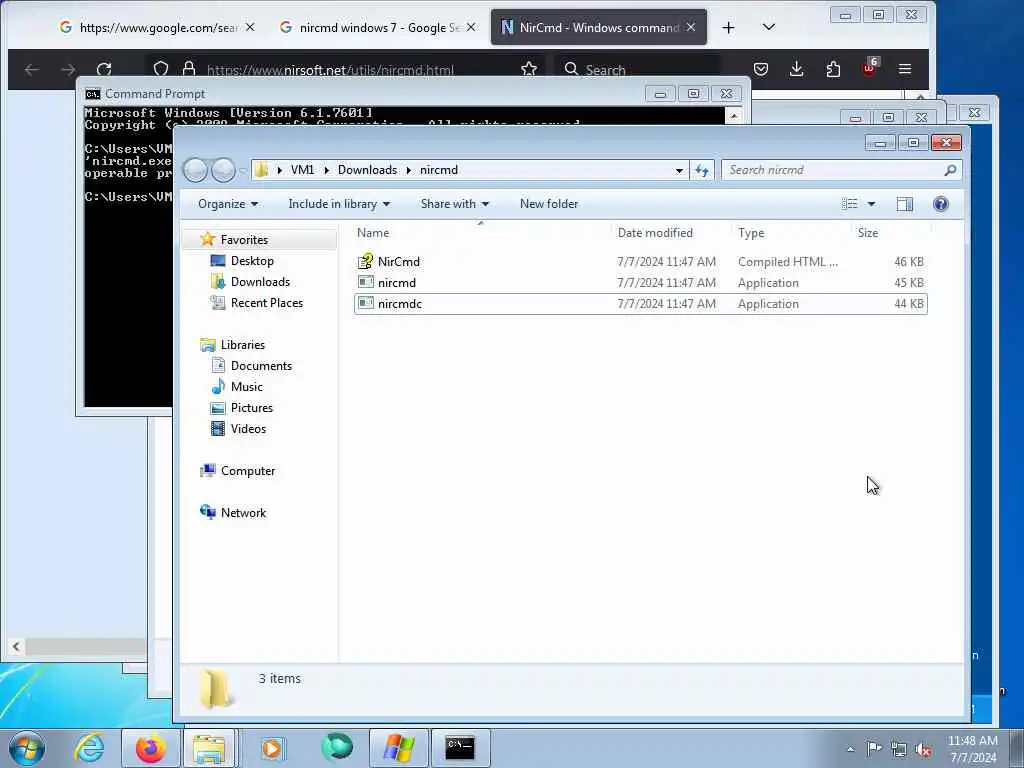Open Desktop under Favorites
1024x768 pixels.
251,261
